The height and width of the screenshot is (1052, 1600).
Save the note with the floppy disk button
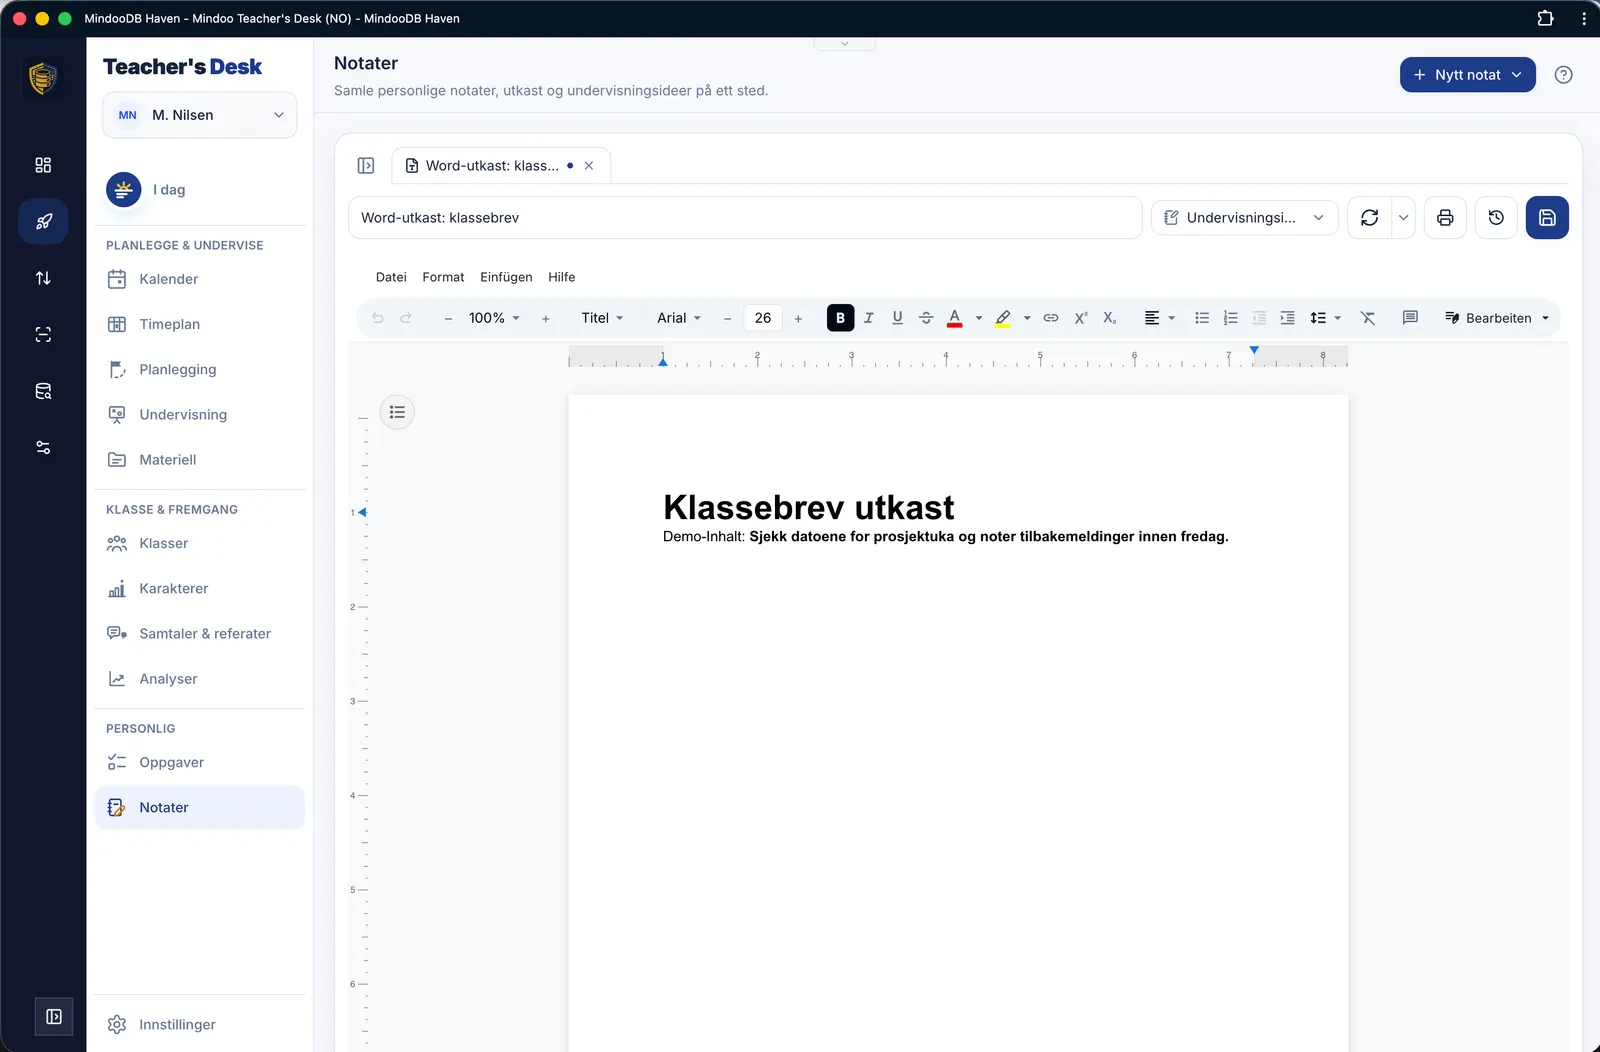pyautogui.click(x=1547, y=218)
